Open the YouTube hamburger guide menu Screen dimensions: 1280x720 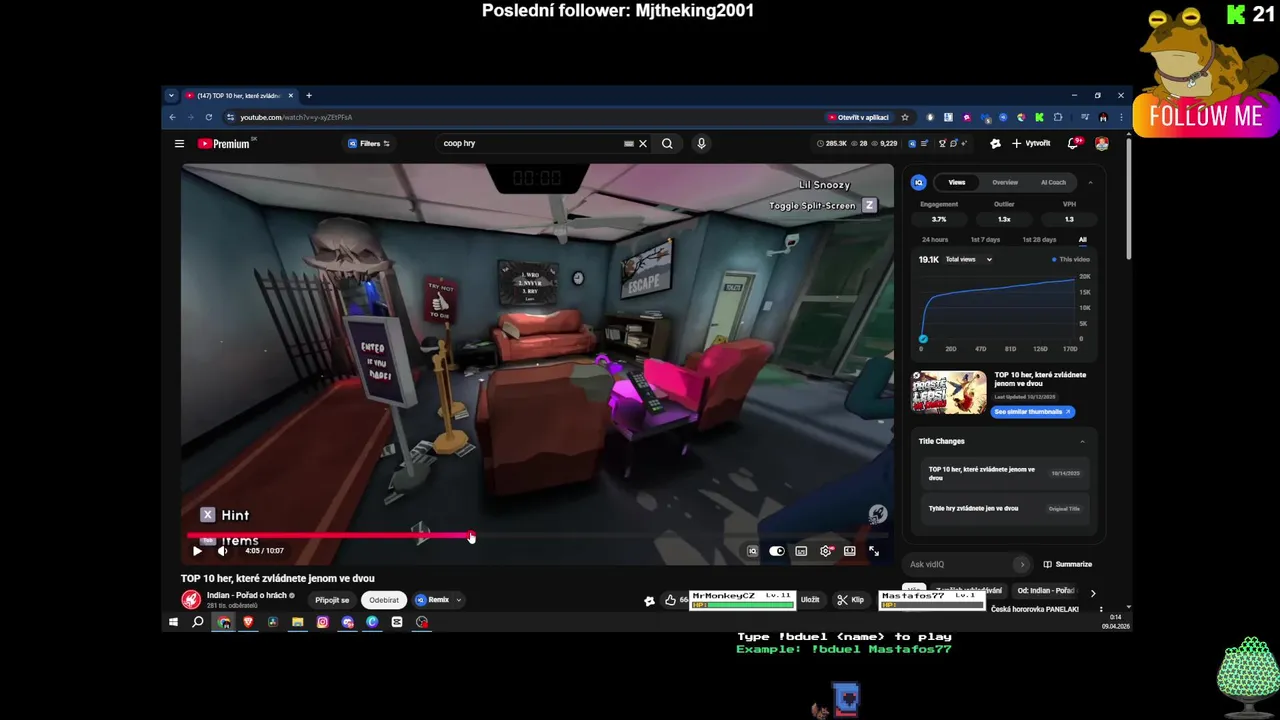179,144
